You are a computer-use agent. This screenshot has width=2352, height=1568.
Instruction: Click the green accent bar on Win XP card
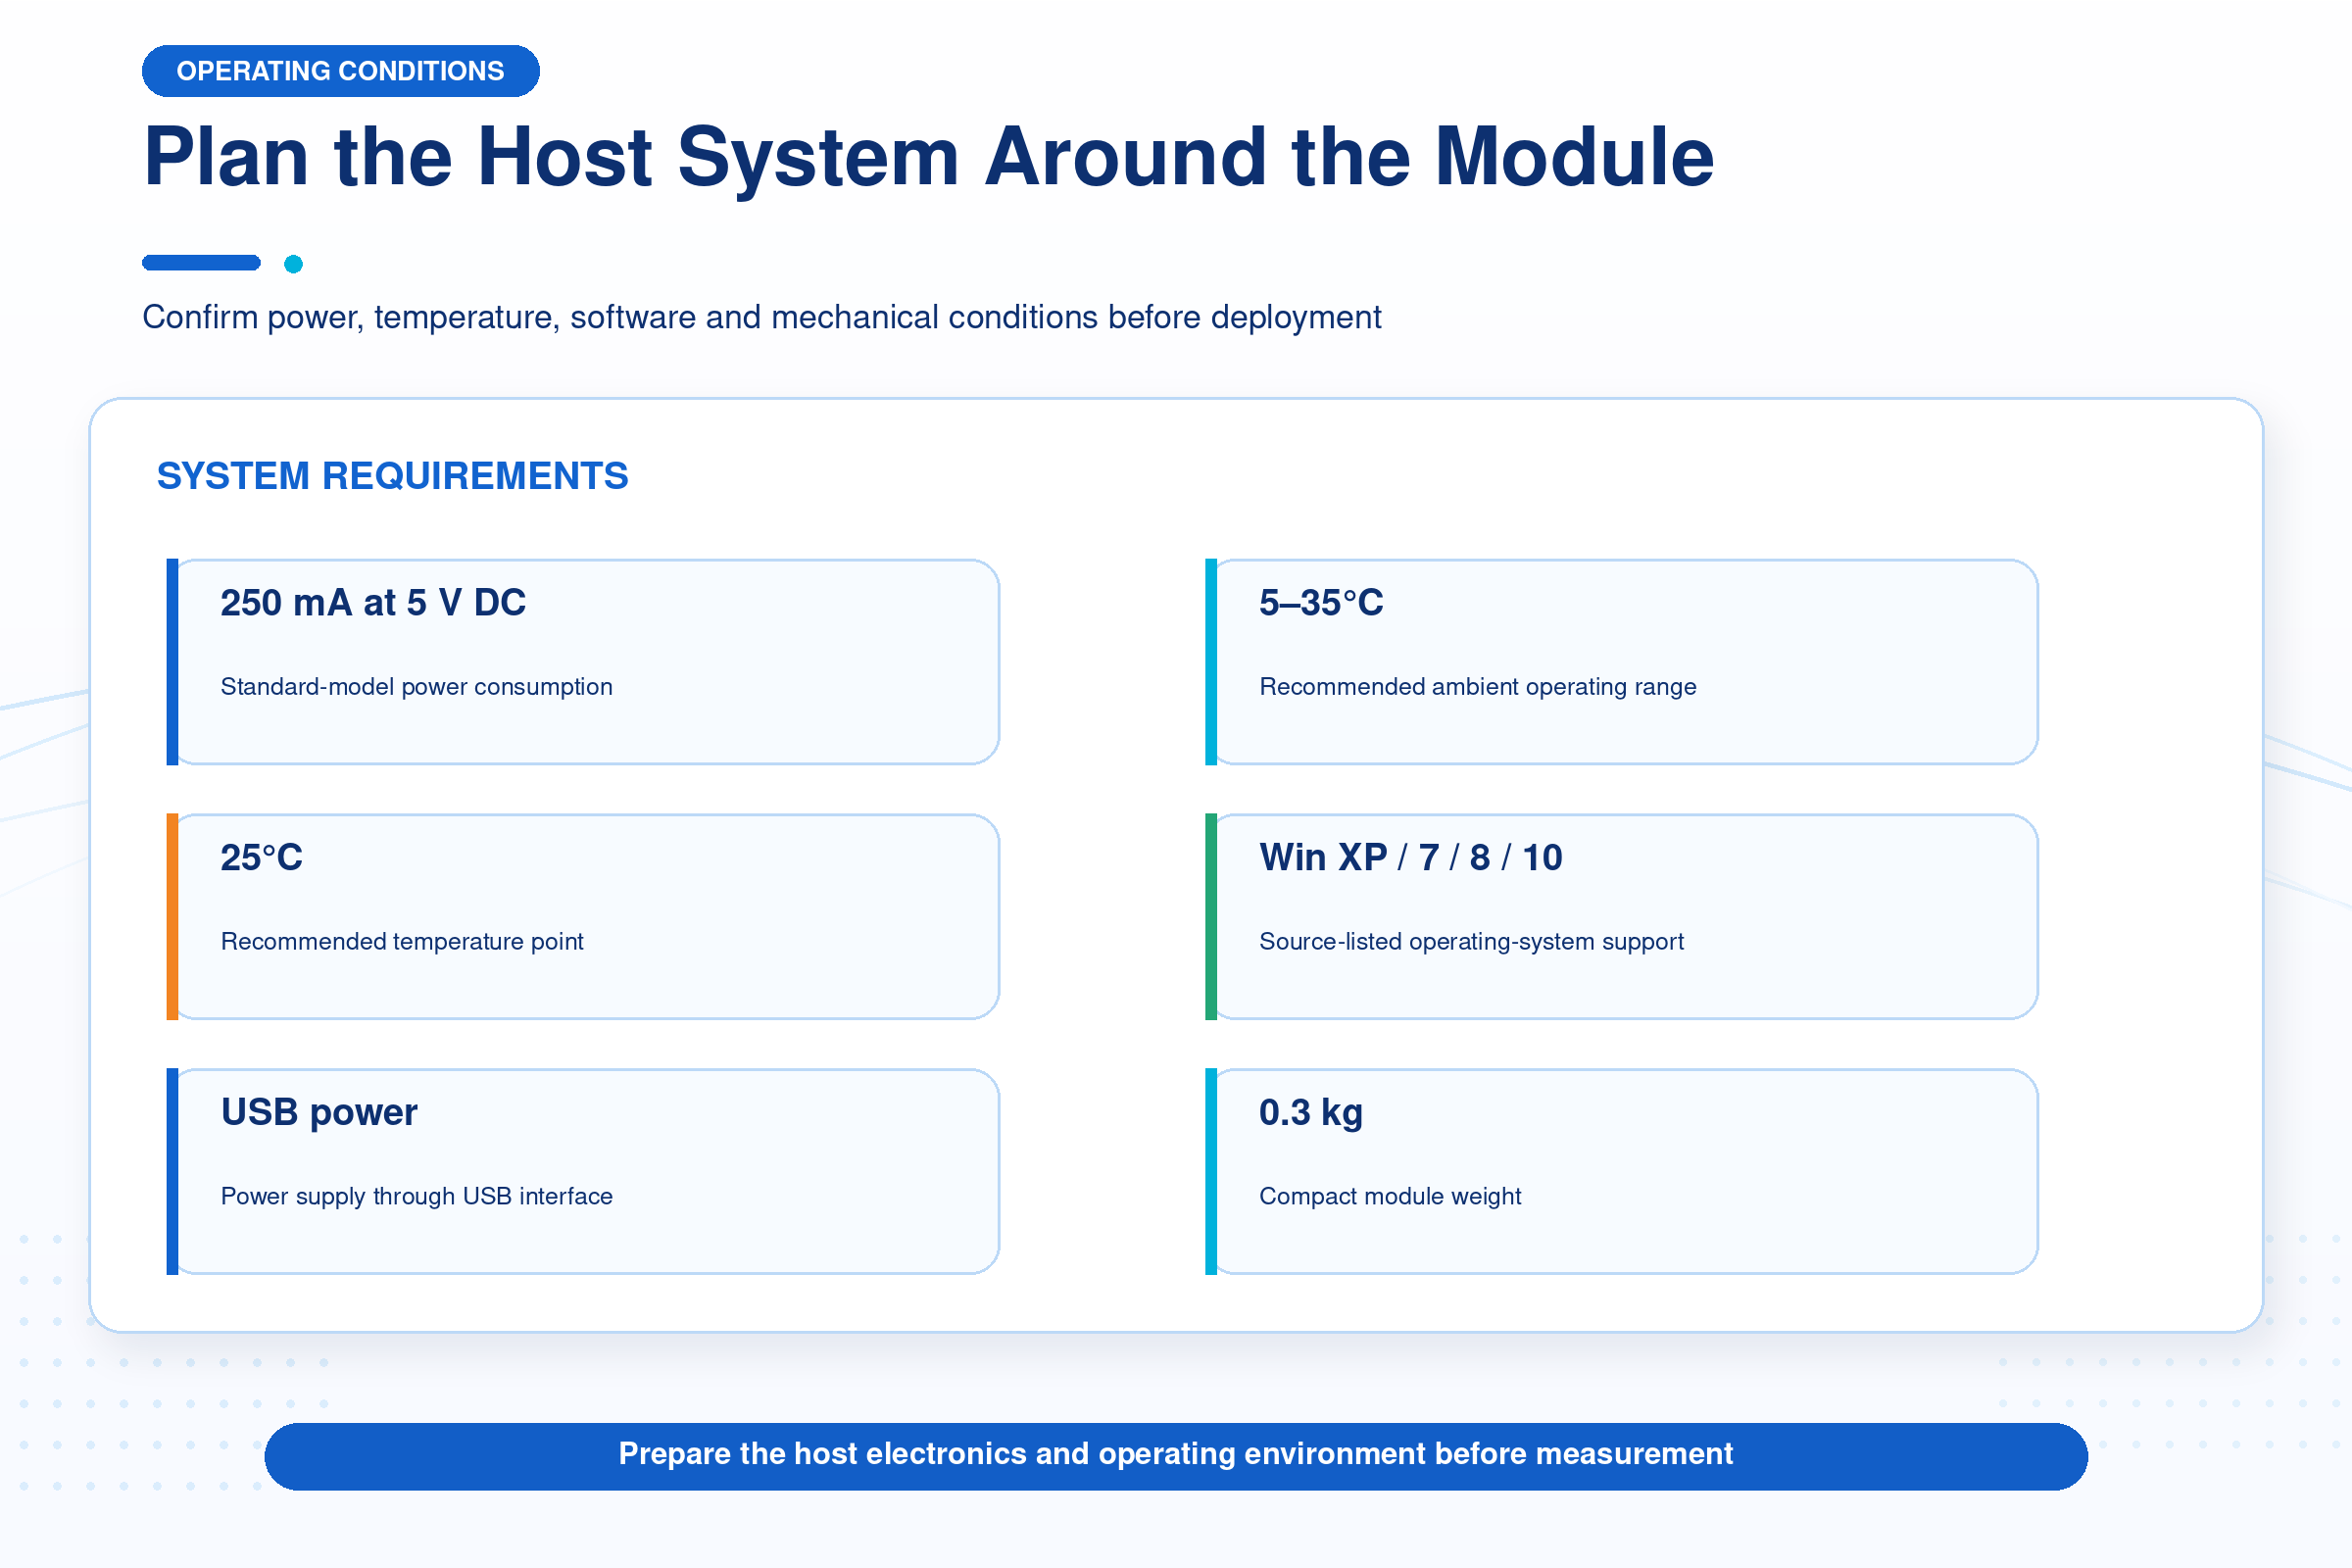coord(1211,917)
